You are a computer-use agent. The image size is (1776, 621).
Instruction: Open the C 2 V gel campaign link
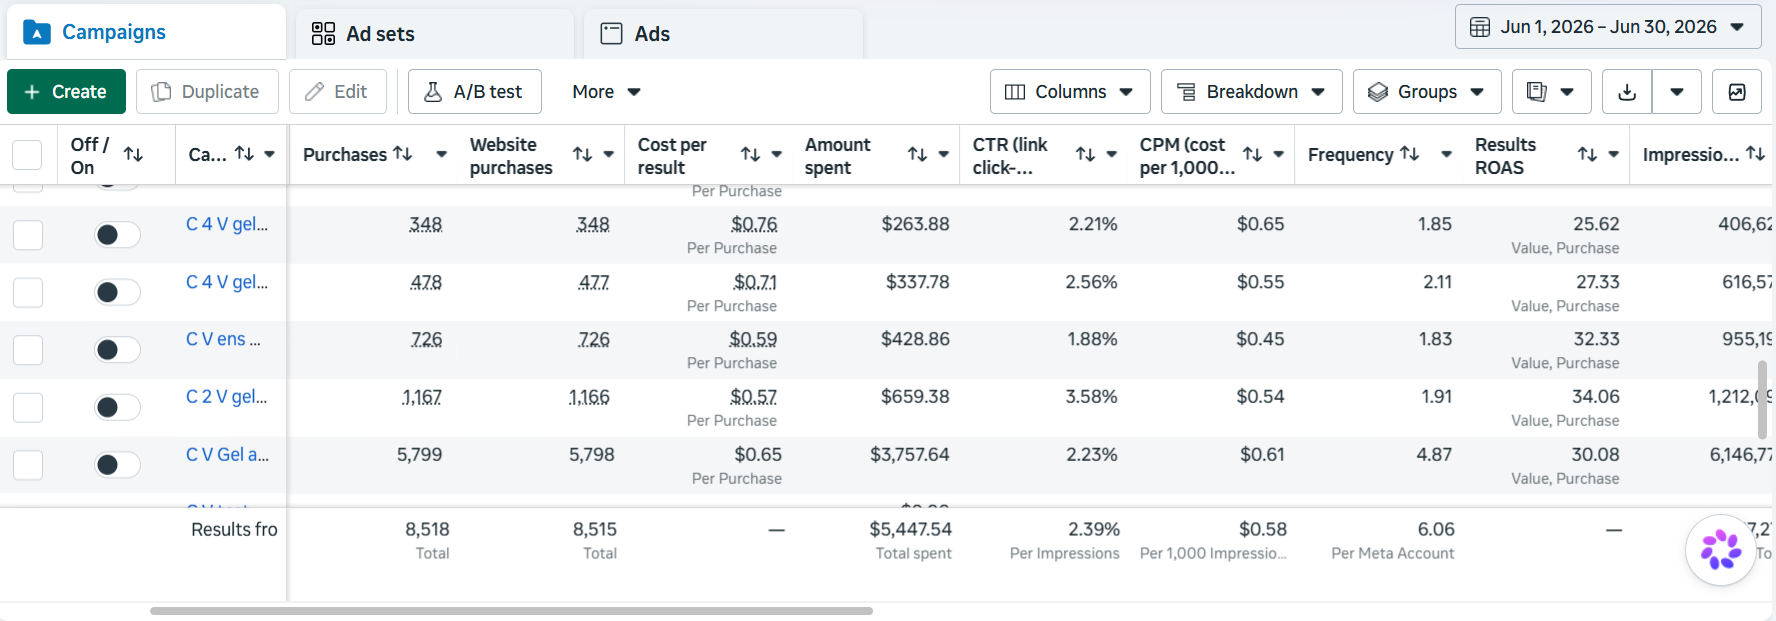[226, 397]
